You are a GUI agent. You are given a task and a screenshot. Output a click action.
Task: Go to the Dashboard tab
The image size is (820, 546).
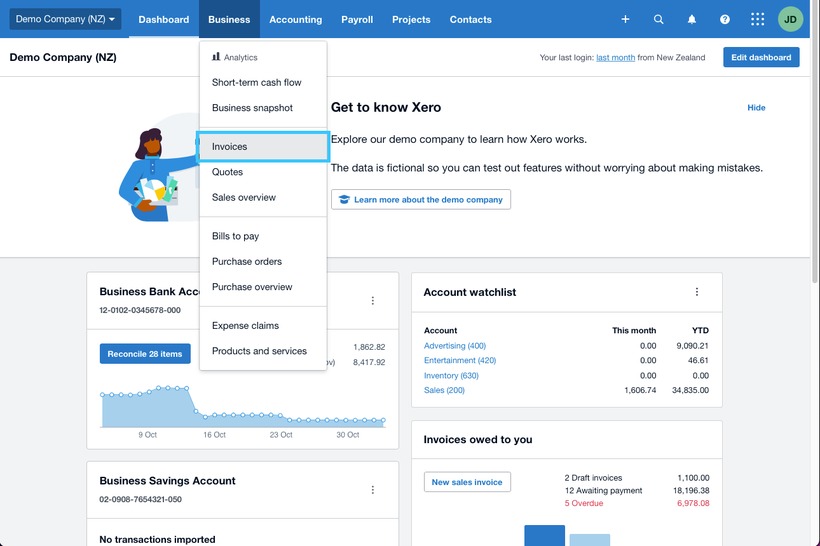coord(164,19)
